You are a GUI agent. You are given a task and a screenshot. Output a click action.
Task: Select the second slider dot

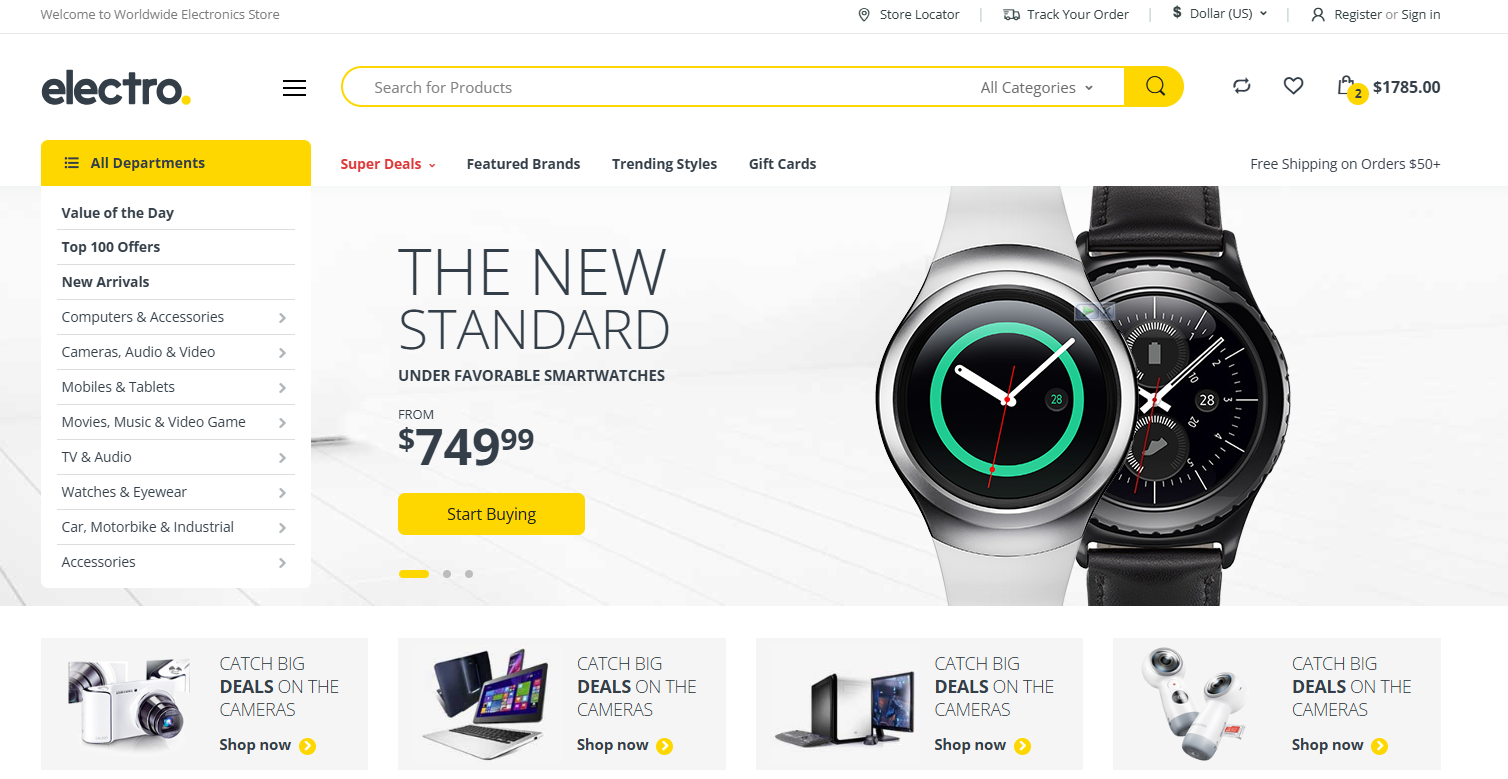click(447, 574)
